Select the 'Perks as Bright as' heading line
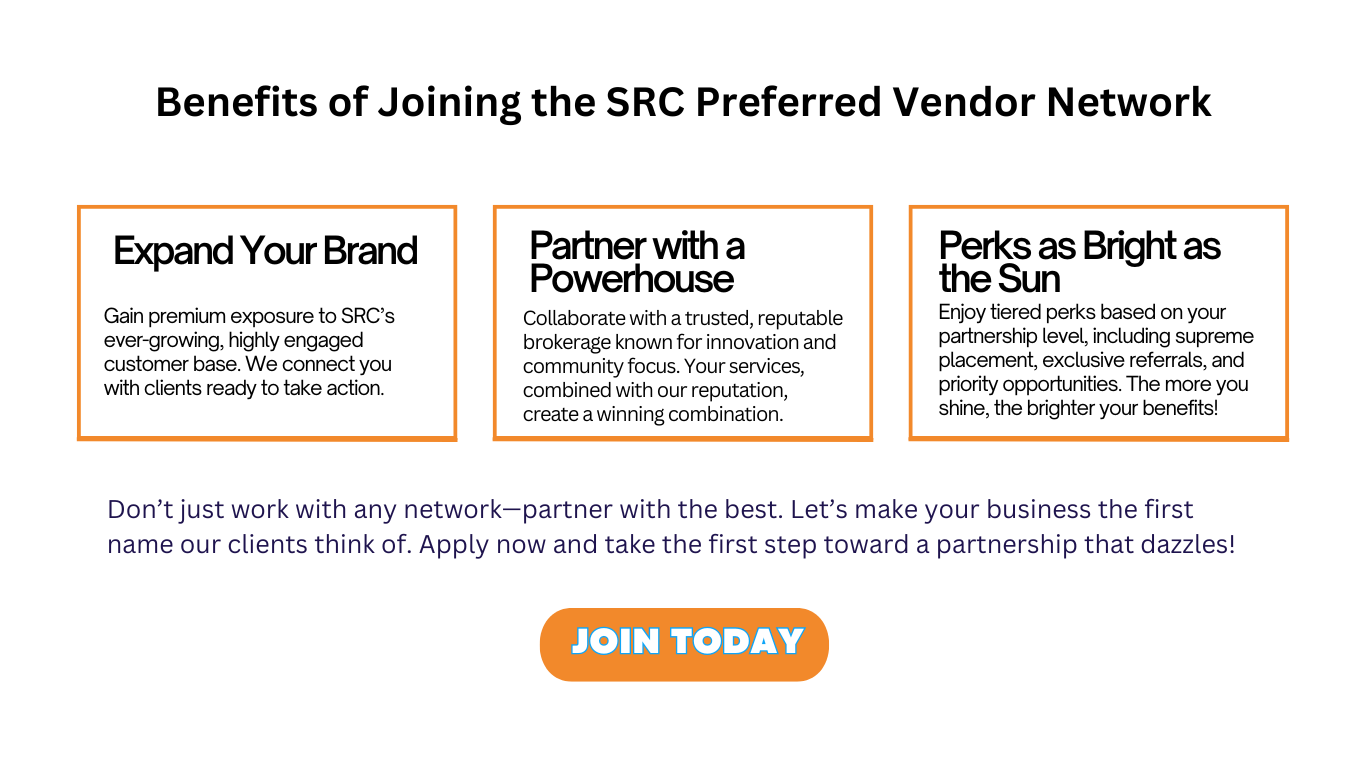Viewport: 1366px width, 768px height. (x=1079, y=245)
